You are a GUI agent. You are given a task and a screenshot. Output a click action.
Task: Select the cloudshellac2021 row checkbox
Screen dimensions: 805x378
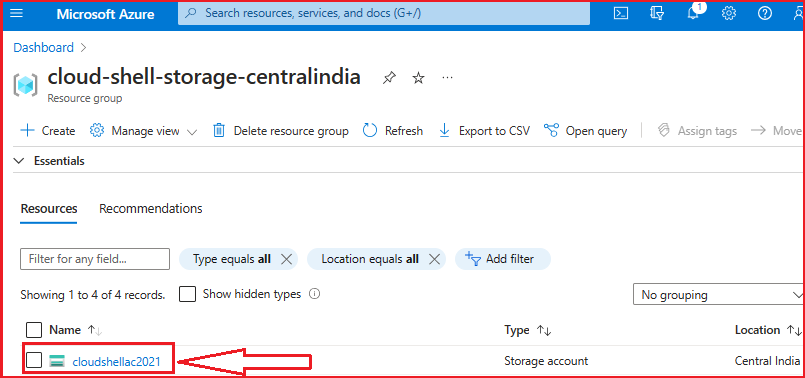pyautogui.click(x=34, y=361)
